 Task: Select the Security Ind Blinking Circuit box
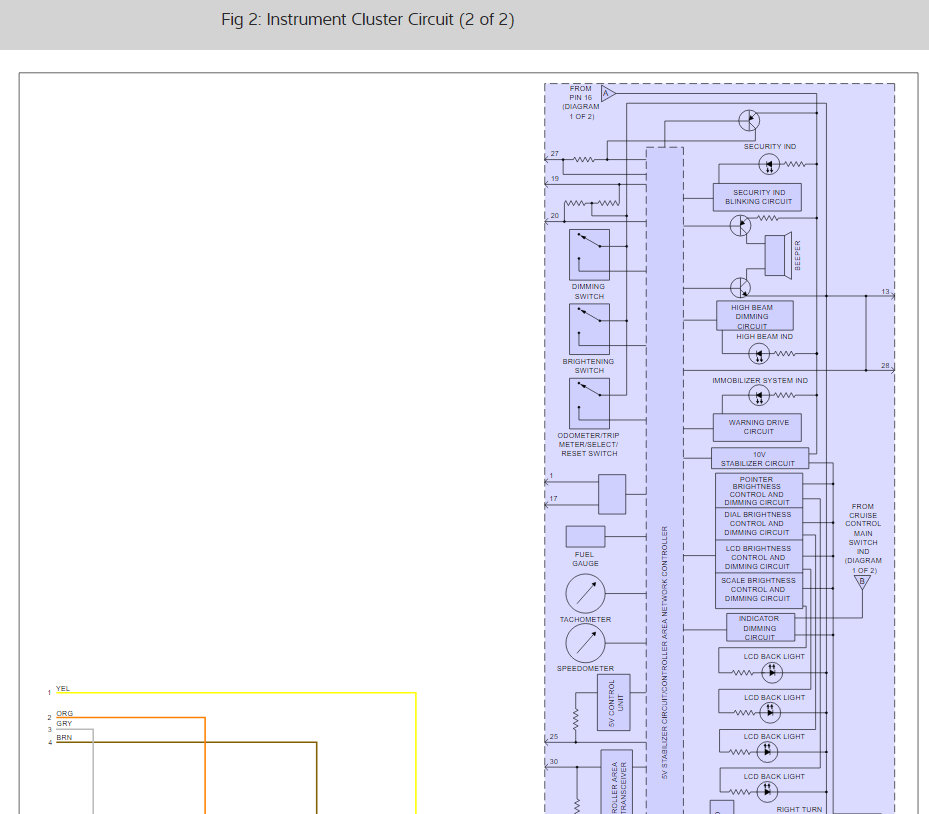(x=757, y=197)
